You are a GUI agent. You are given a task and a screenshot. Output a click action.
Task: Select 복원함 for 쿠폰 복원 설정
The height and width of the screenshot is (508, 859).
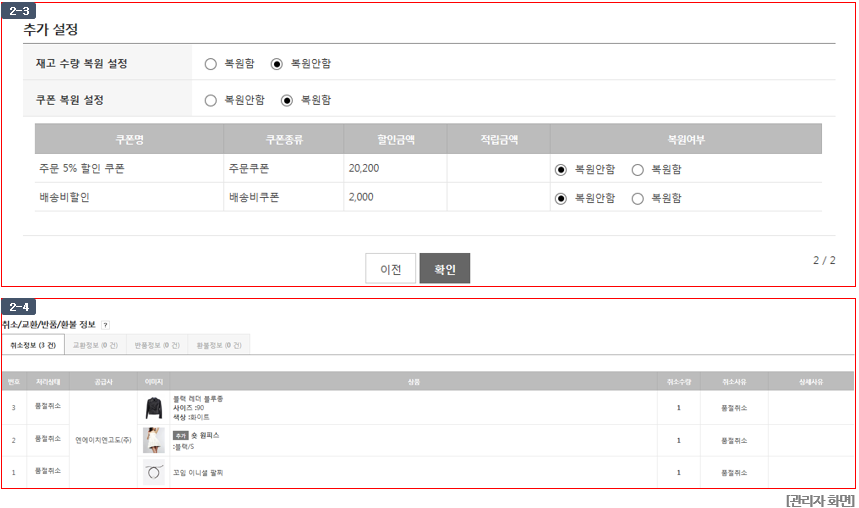point(287,101)
